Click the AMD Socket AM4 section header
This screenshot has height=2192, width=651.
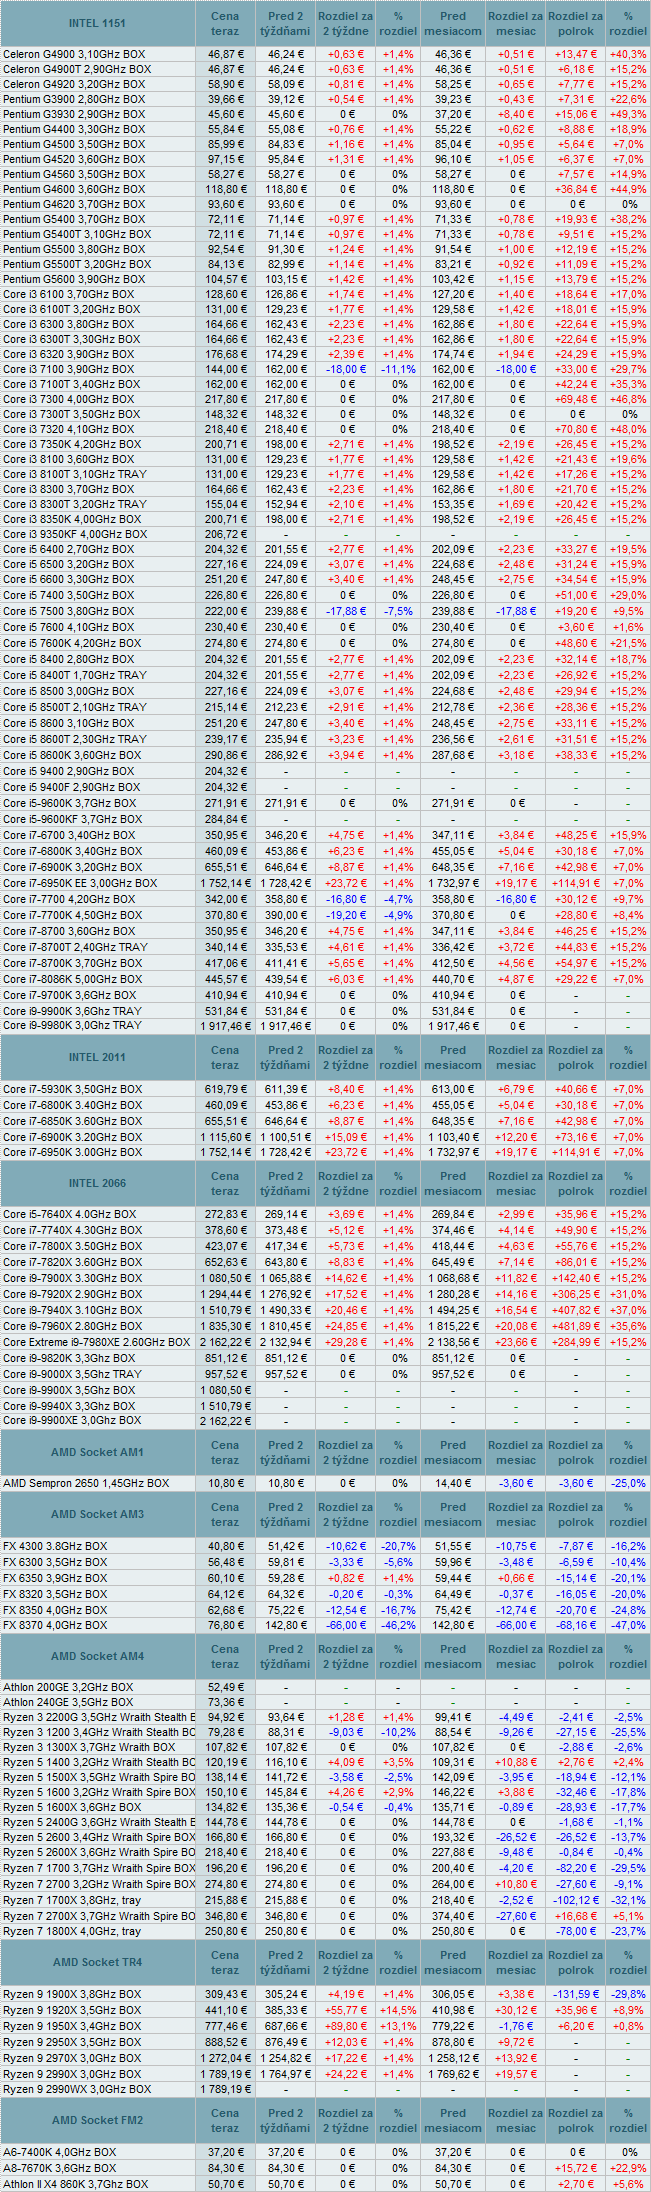coord(98,1656)
